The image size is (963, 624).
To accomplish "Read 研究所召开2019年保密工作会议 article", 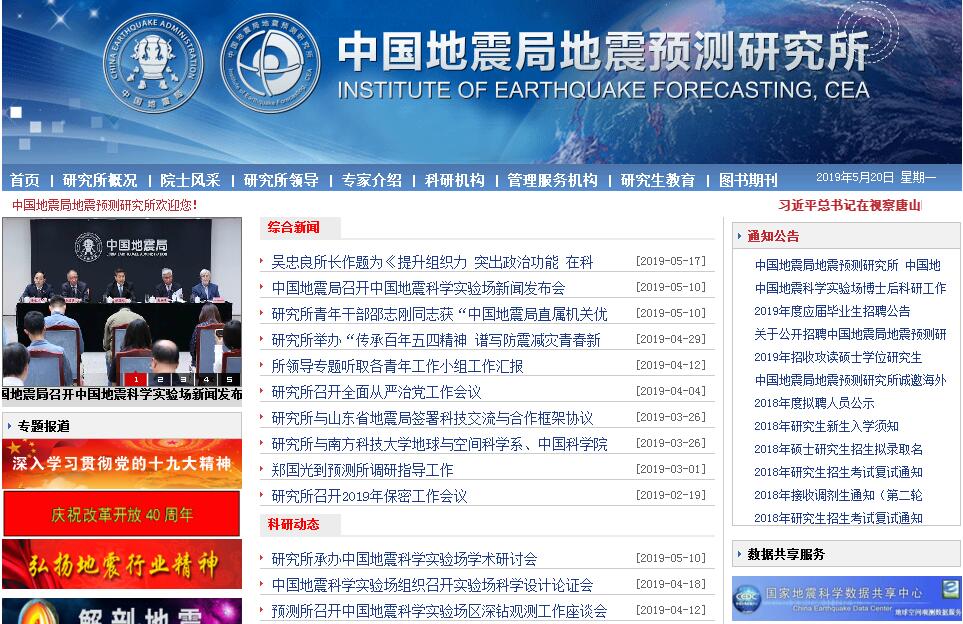I will point(369,496).
